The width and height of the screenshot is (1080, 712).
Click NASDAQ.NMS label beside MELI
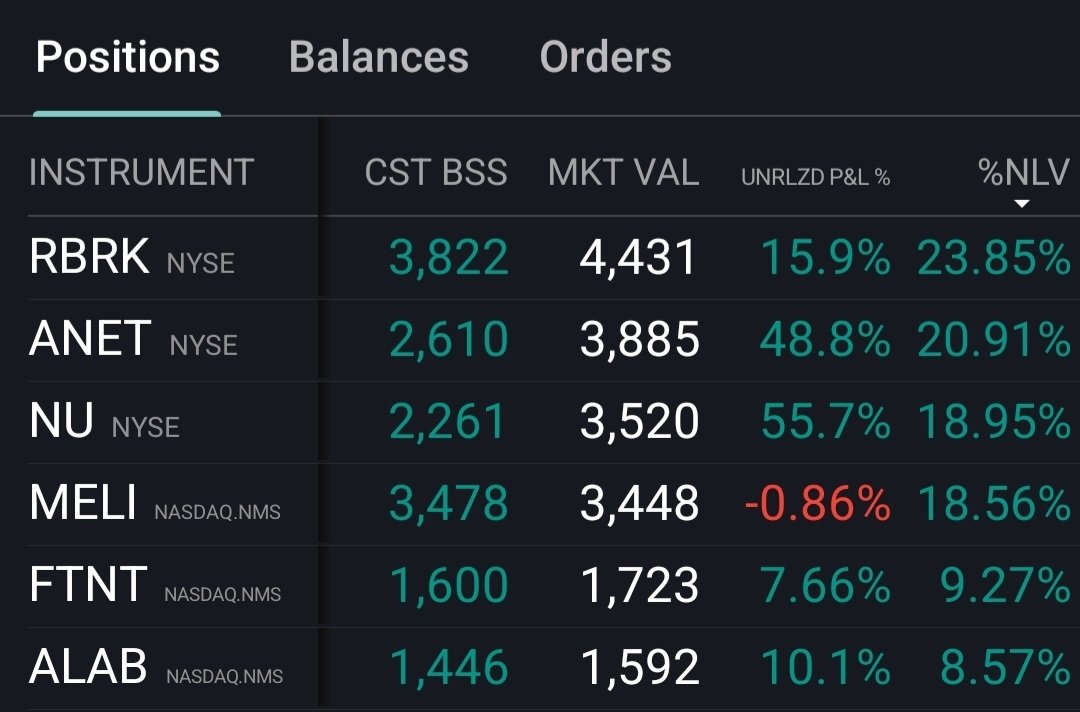(x=217, y=512)
